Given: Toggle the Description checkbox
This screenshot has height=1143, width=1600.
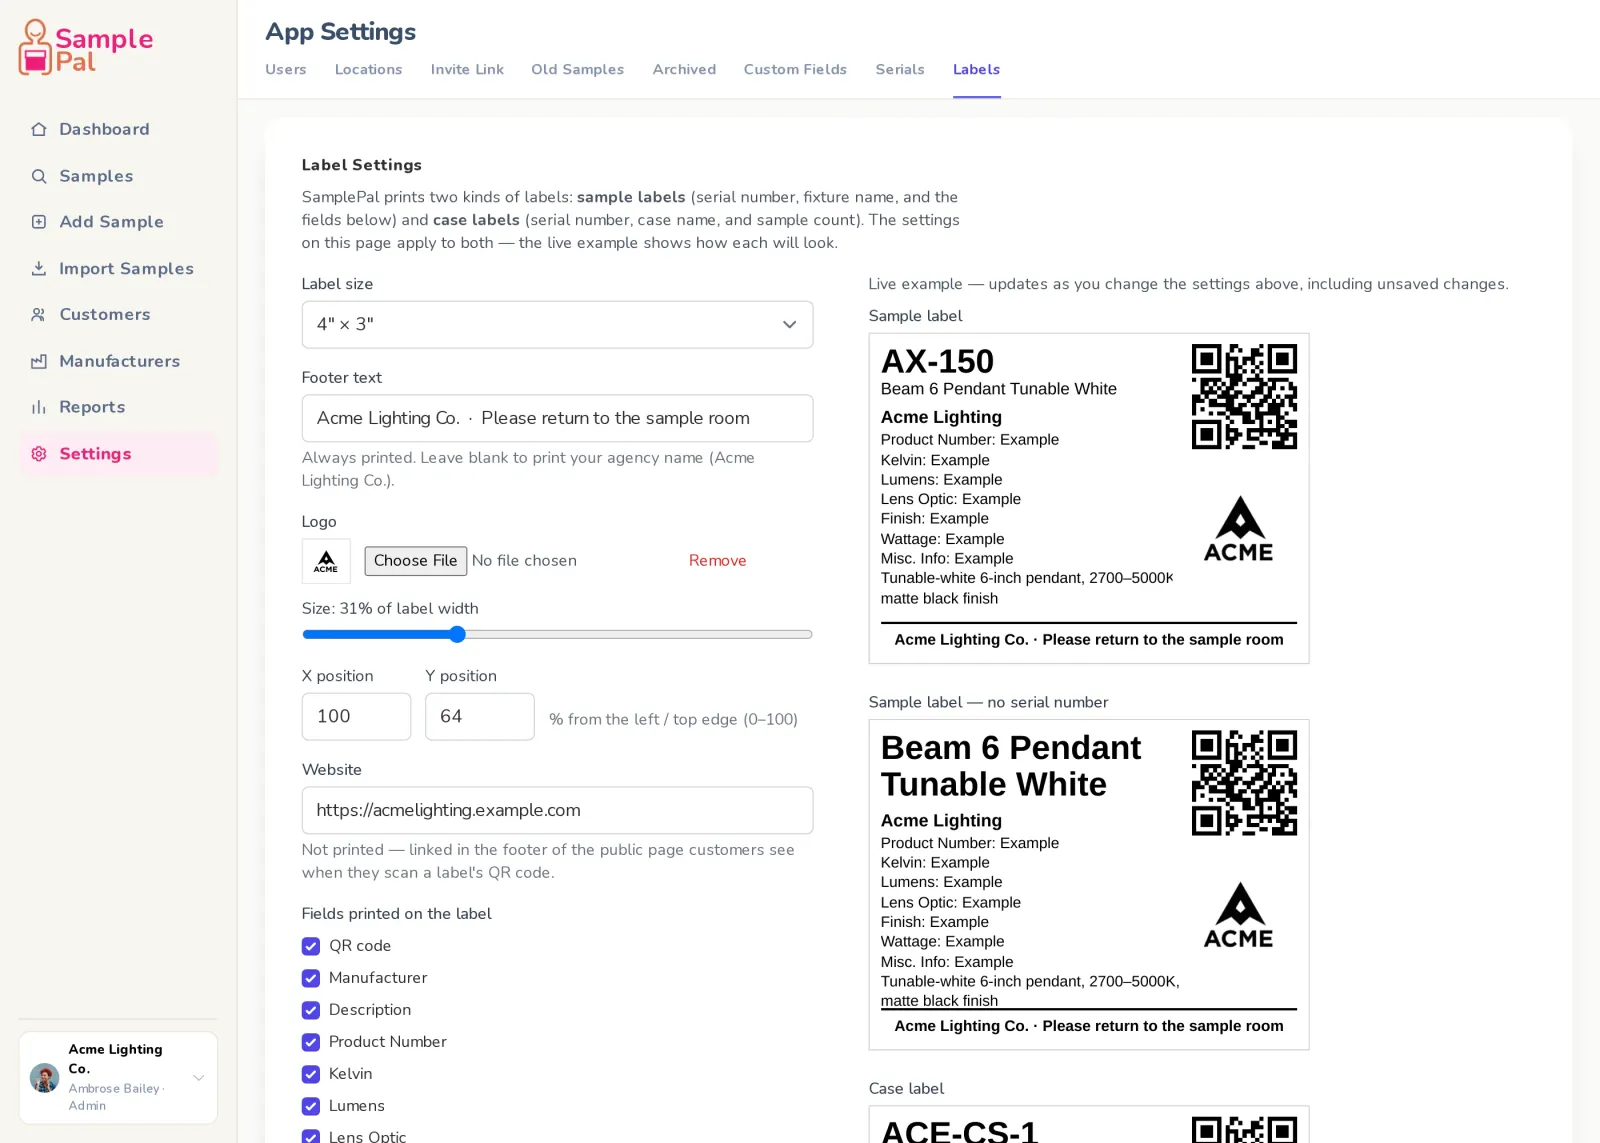Looking at the screenshot, I should click(x=311, y=1010).
